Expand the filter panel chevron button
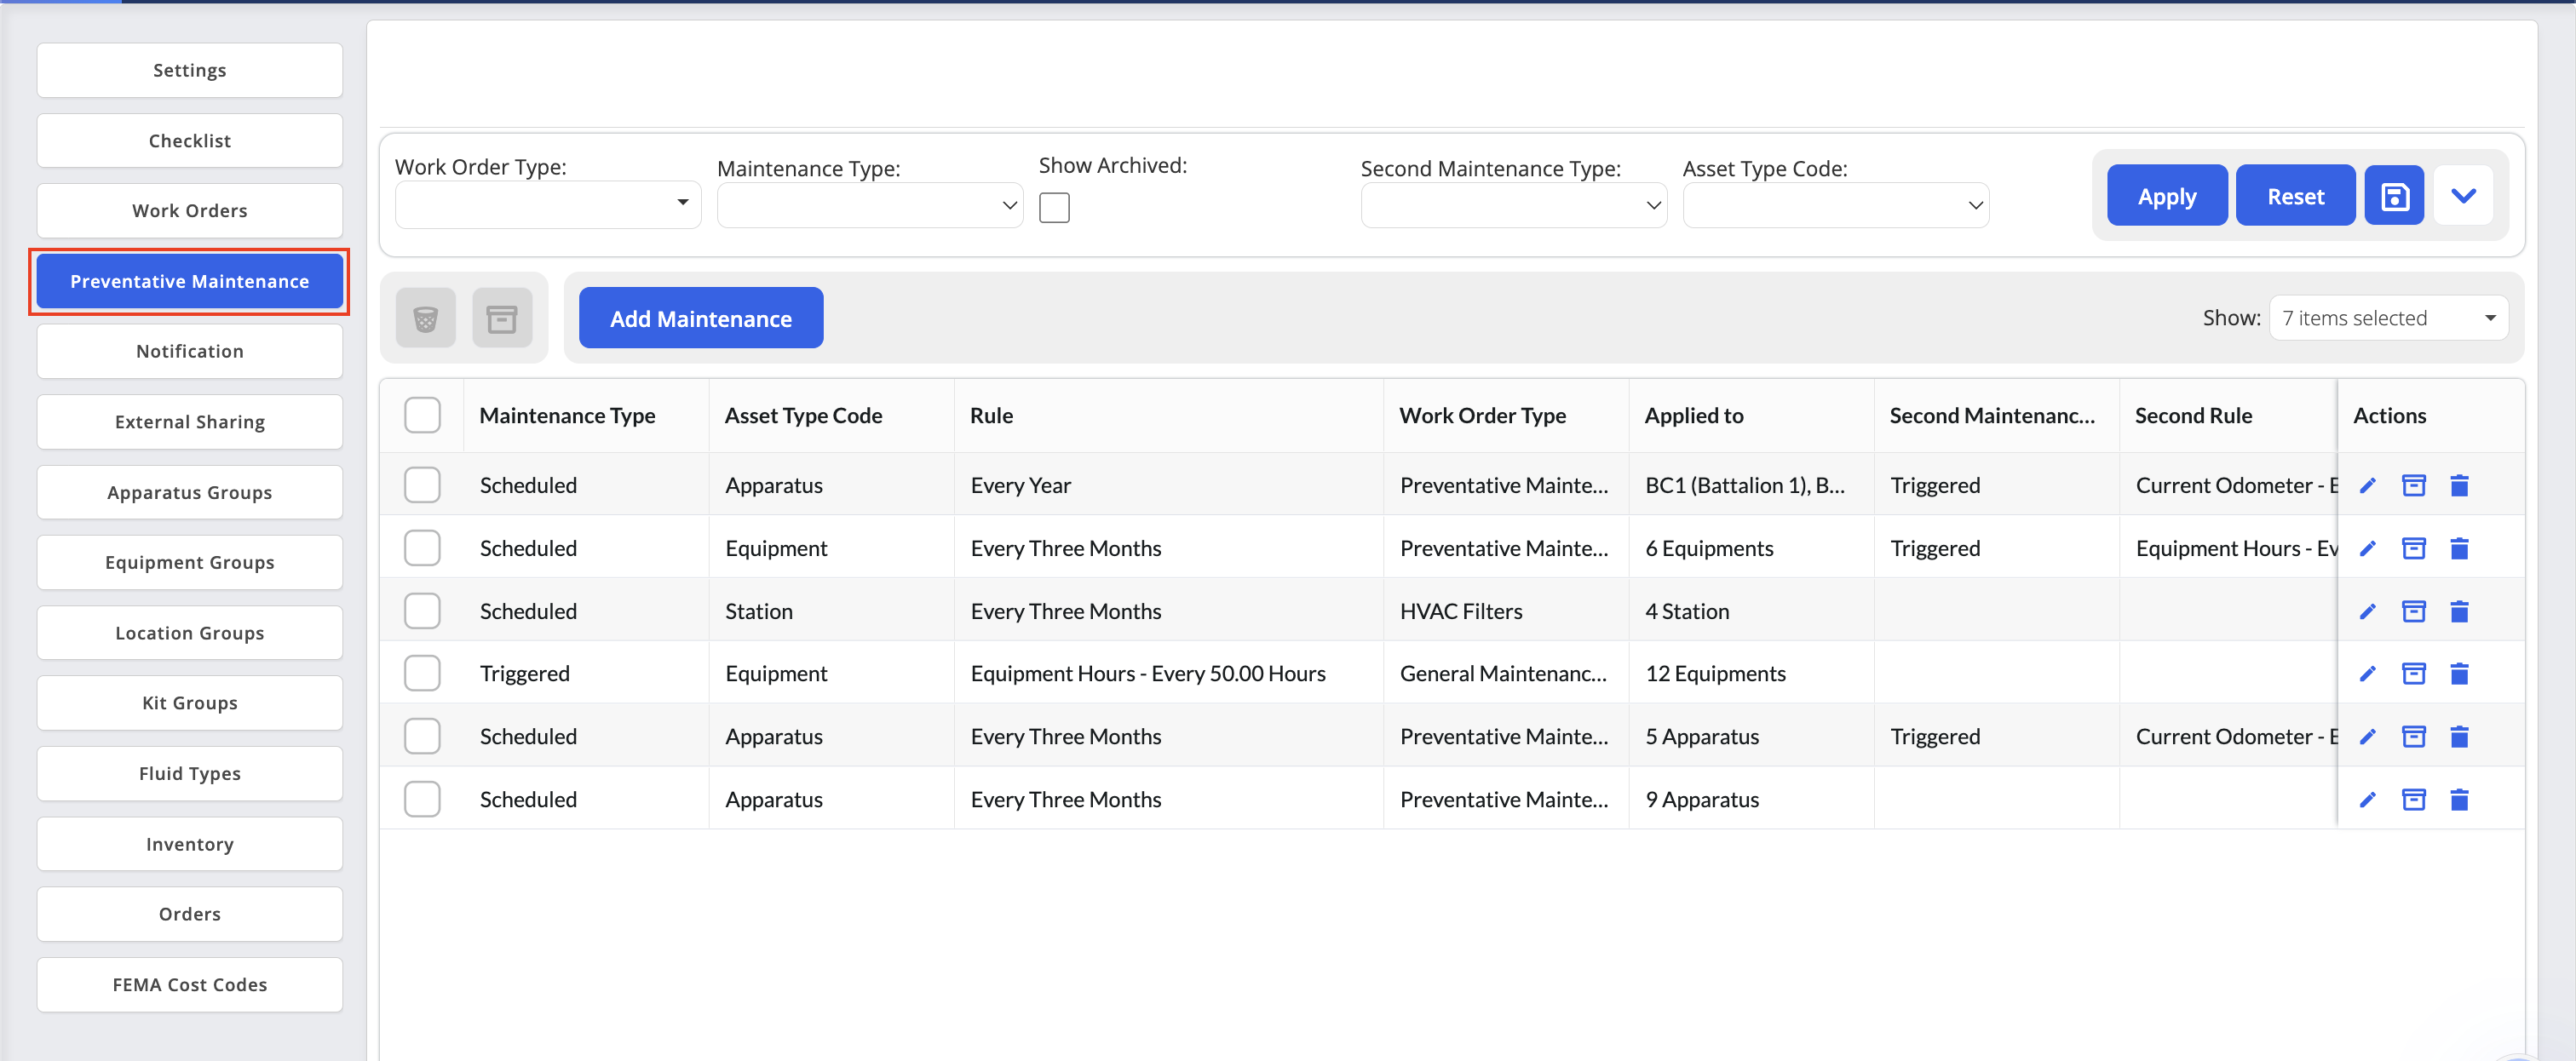This screenshot has width=2576, height=1061. click(x=2463, y=196)
